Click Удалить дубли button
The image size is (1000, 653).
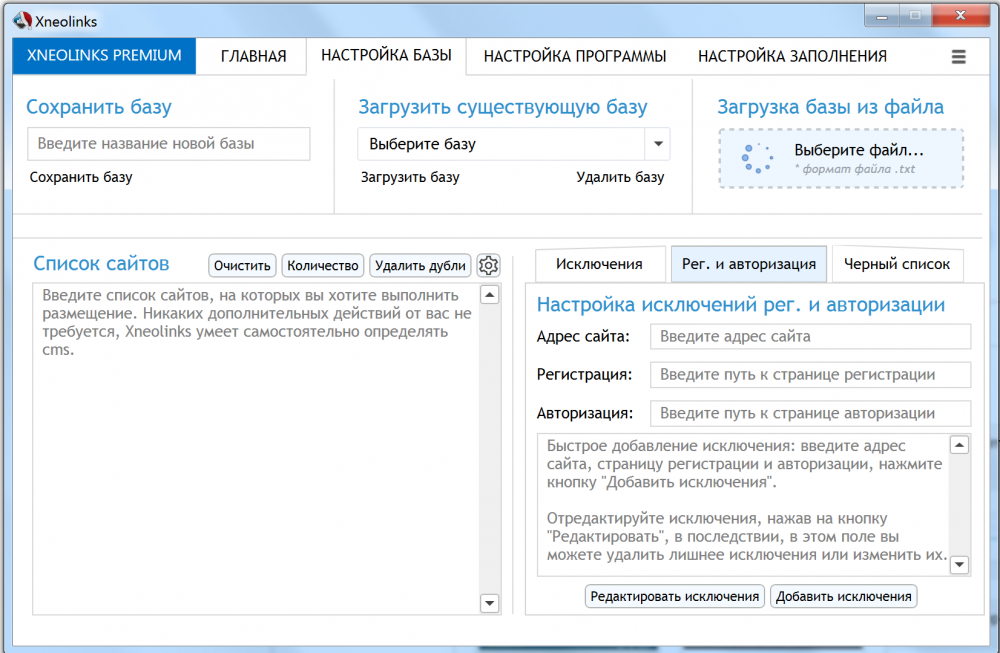pyautogui.click(x=420, y=265)
